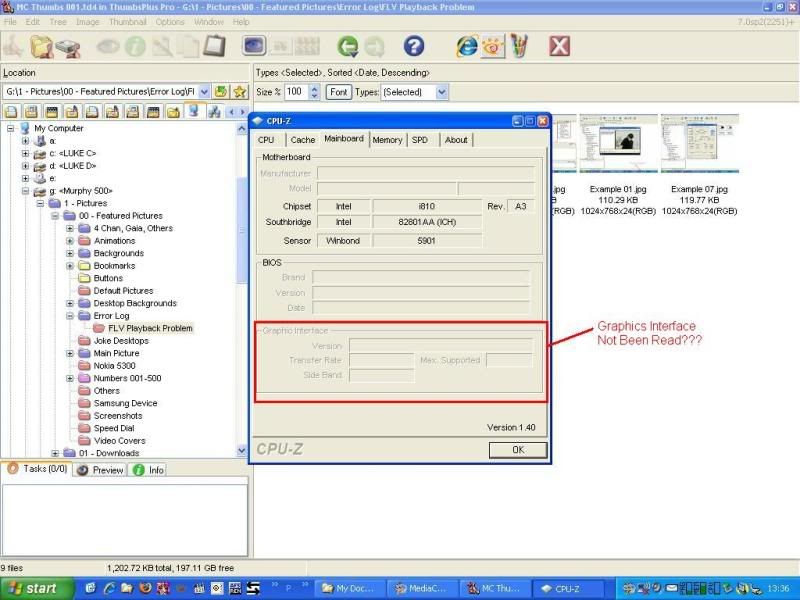Screen dimensions: 800x600
Task: Click the MC Thu... taskbar button
Action: click(494, 588)
